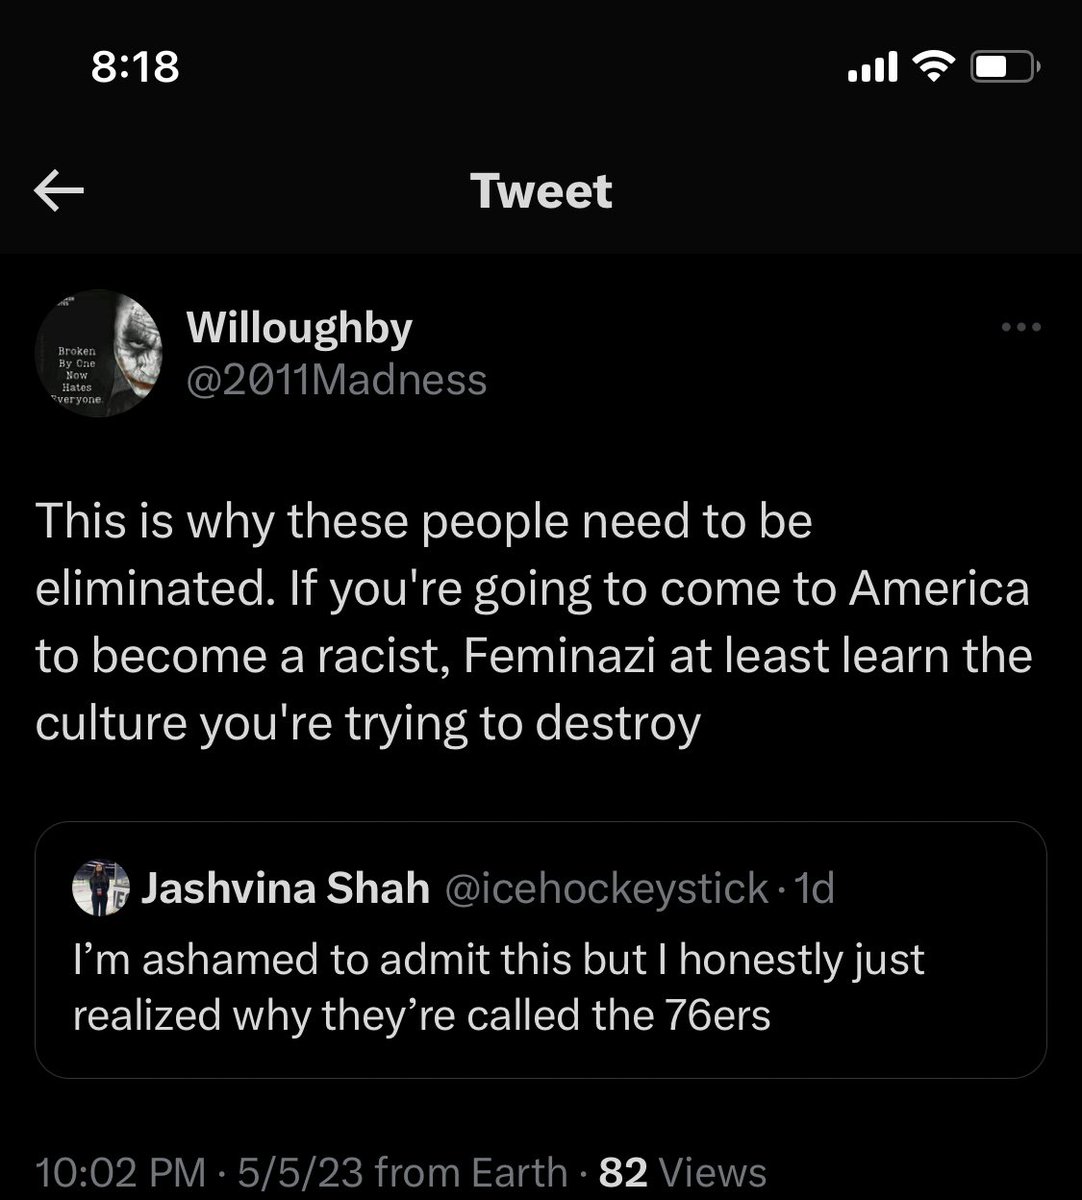Tap the cellular signal bars indicator
This screenshot has width=1082, height=1200.
click(873, 66)
